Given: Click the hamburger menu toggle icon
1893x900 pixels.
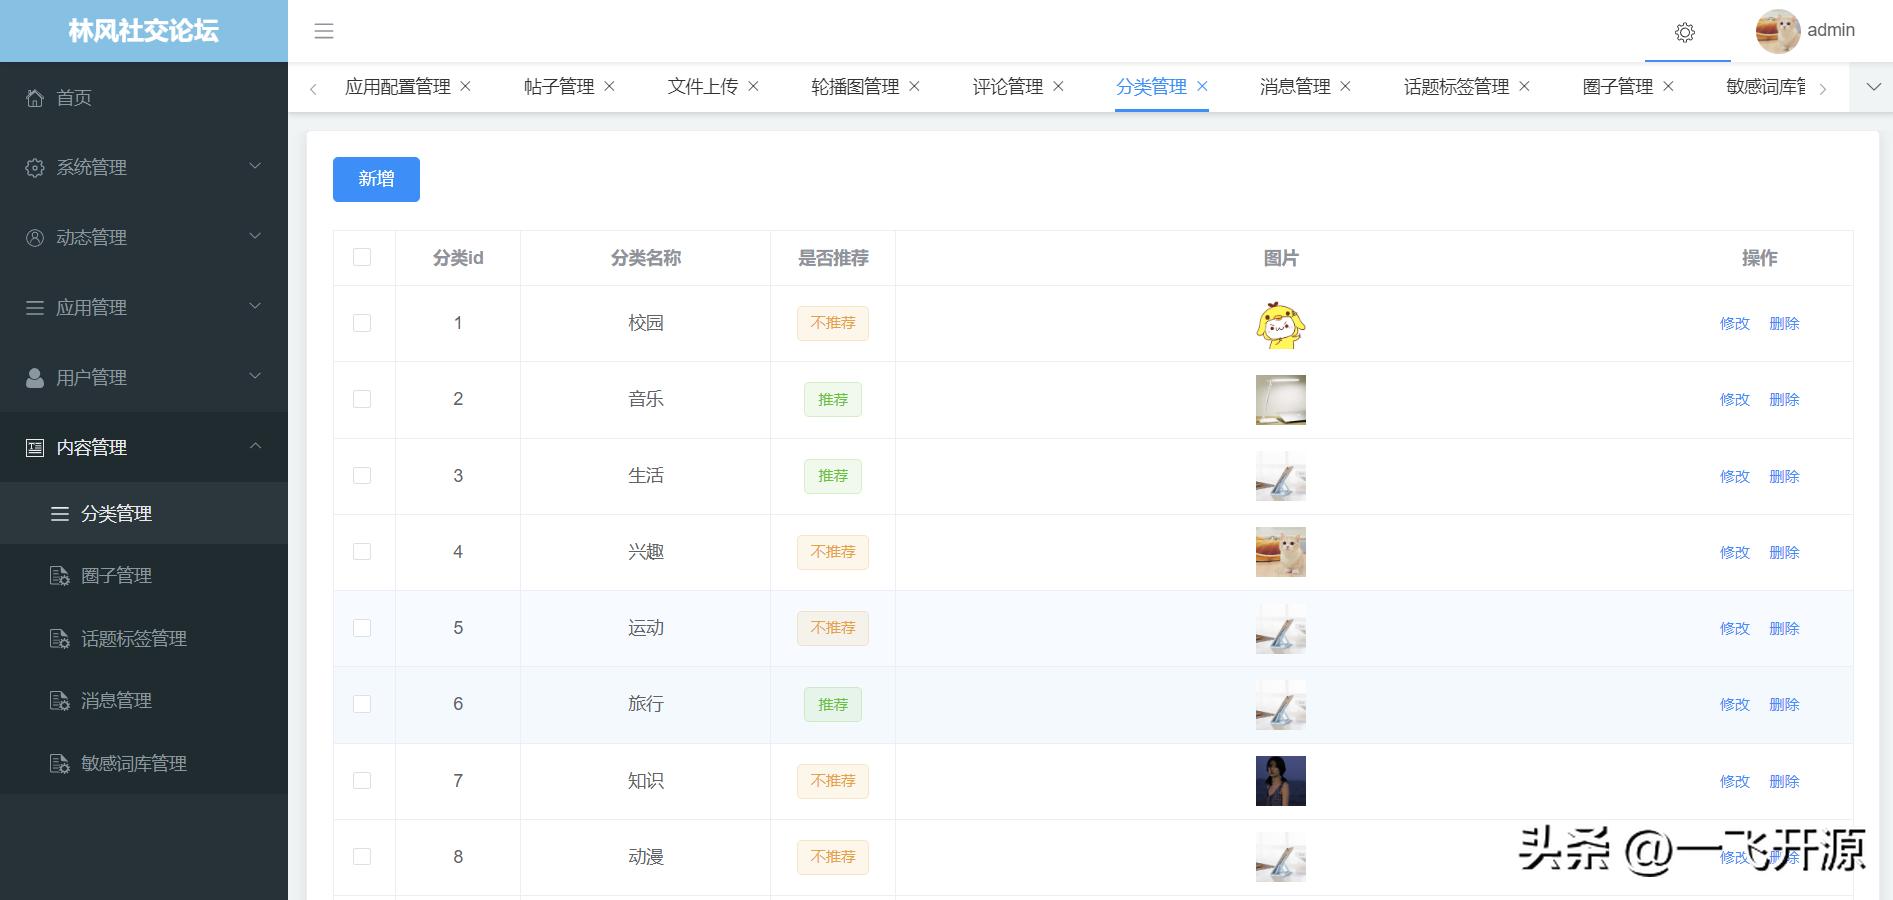Looking at the screenshot, I should point(324,31).
